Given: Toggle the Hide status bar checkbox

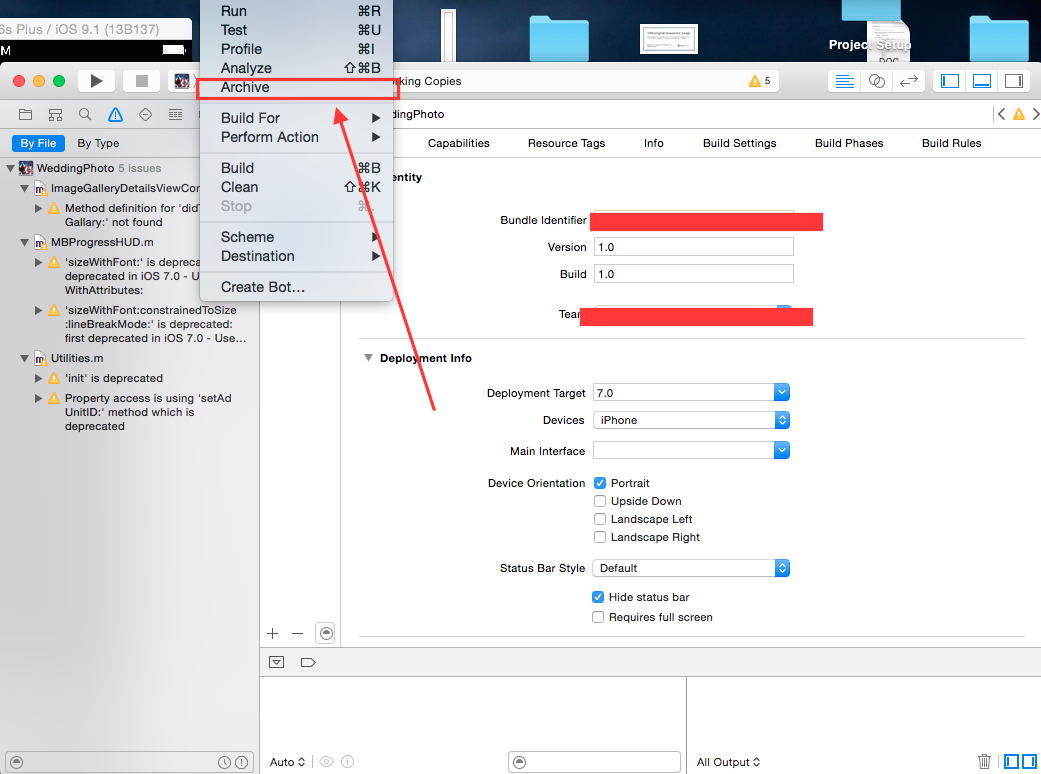Looking at the screenshot, I should [x=598, y=597].
